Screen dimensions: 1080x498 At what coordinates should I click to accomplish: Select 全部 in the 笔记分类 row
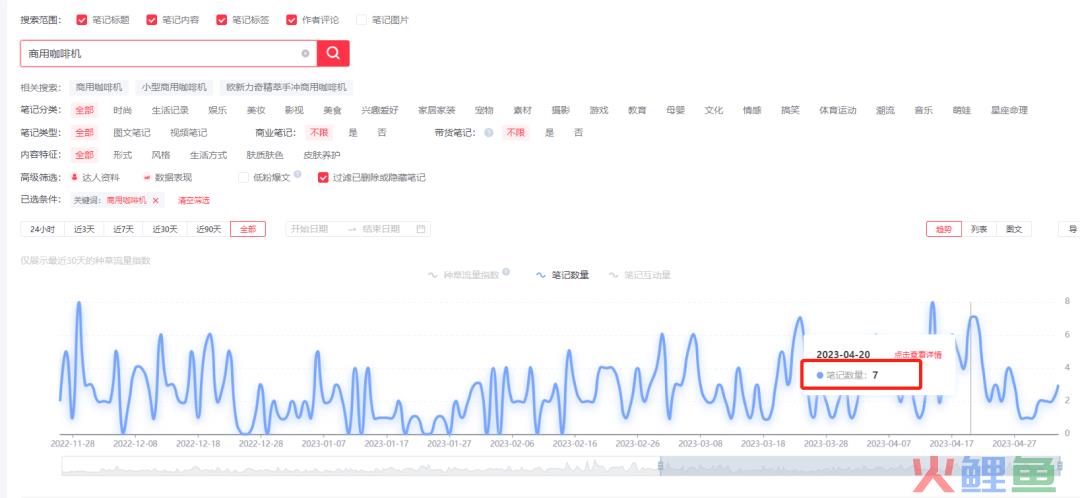84,110
